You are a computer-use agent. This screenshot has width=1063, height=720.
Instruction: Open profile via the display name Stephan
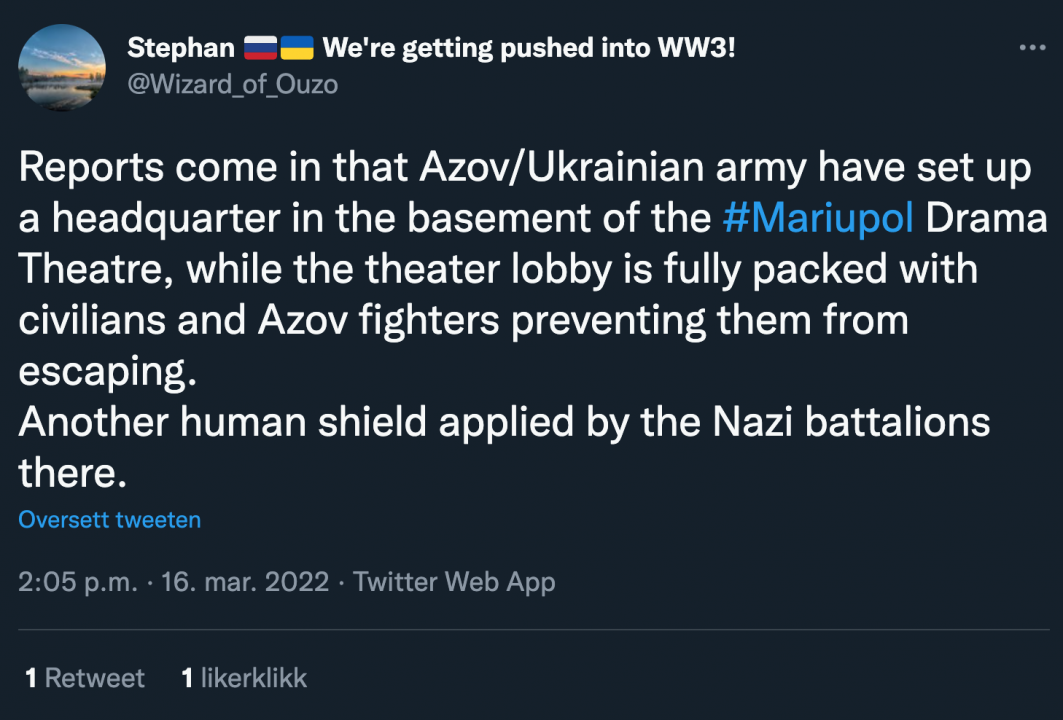pos(181,48)
